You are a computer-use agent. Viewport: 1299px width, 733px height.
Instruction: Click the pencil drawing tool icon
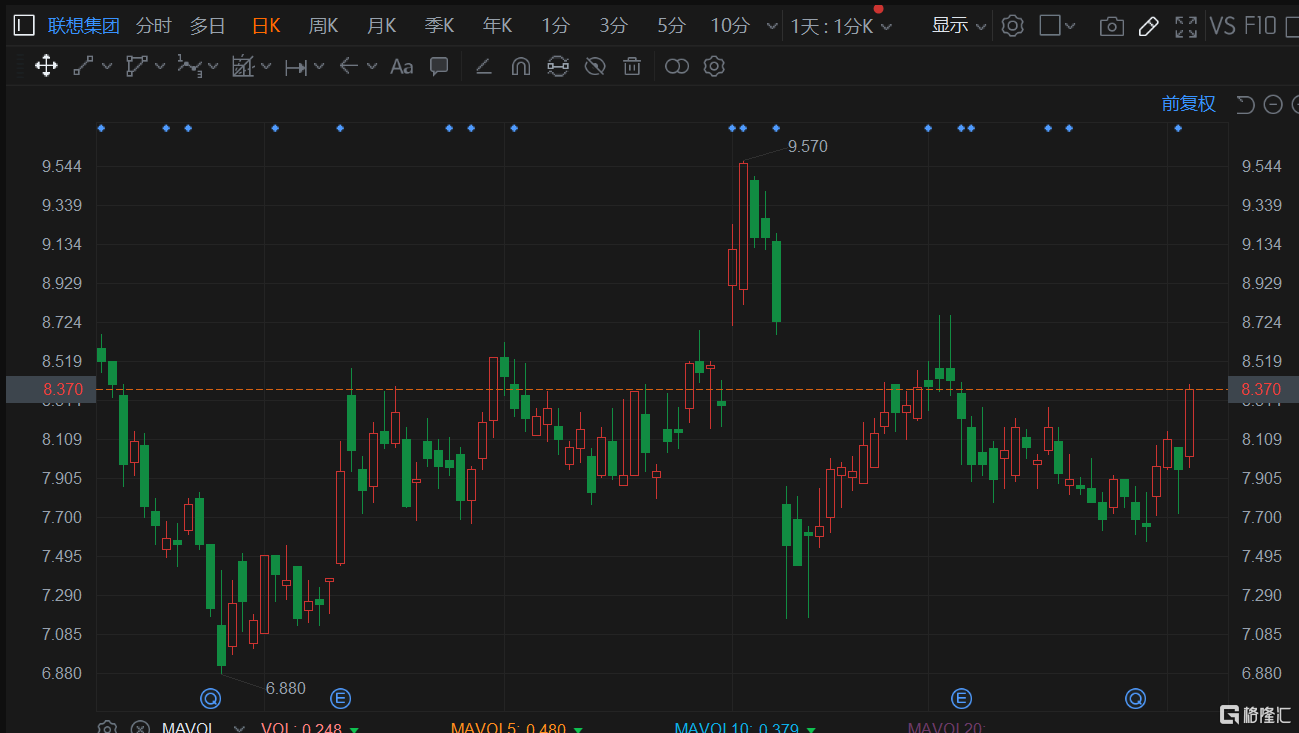tap(1148, 26)
